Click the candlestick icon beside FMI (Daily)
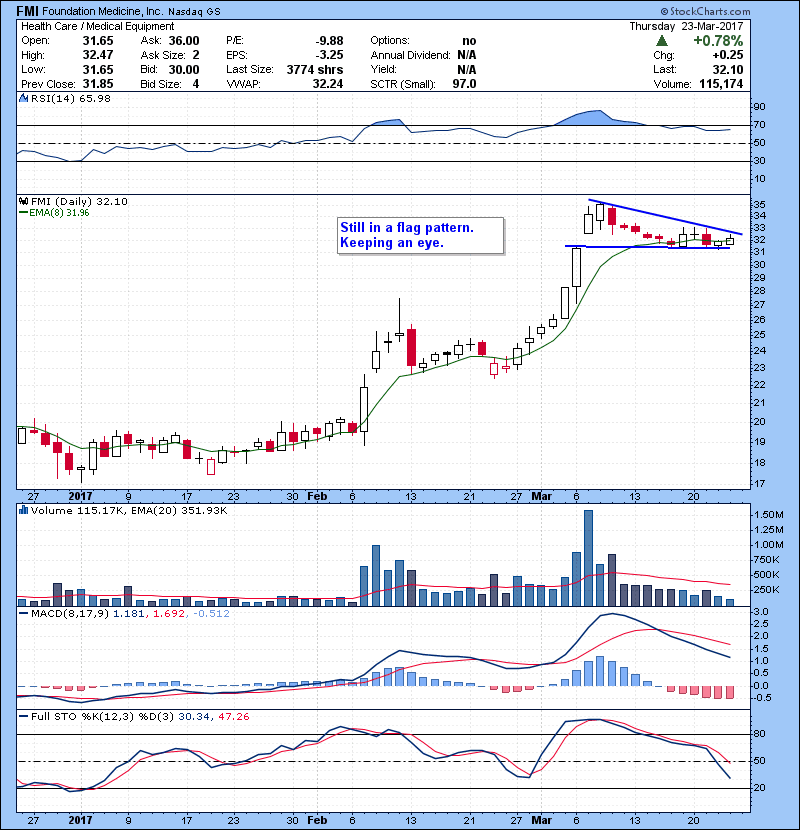800x830 pixels. 23,202
